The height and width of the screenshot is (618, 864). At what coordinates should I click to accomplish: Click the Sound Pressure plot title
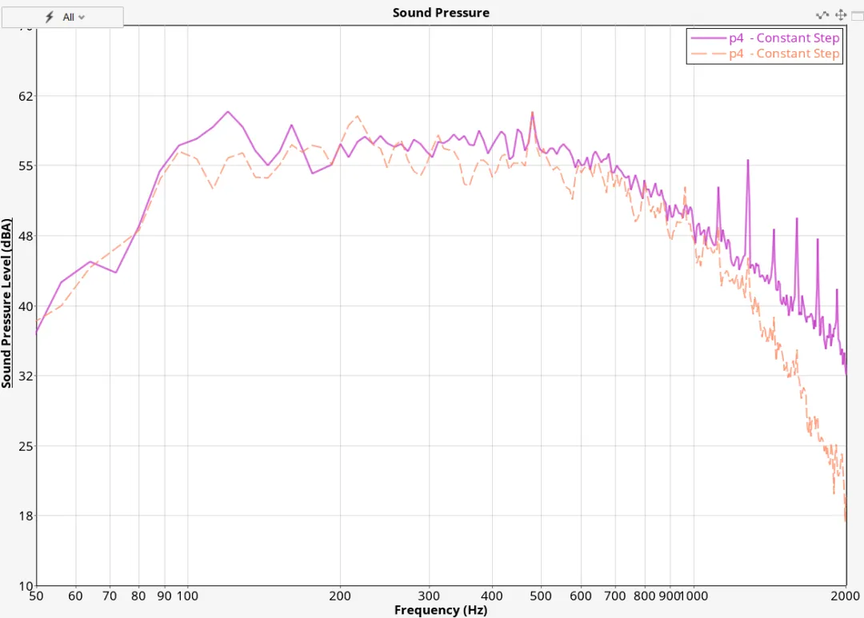(441, 13)
